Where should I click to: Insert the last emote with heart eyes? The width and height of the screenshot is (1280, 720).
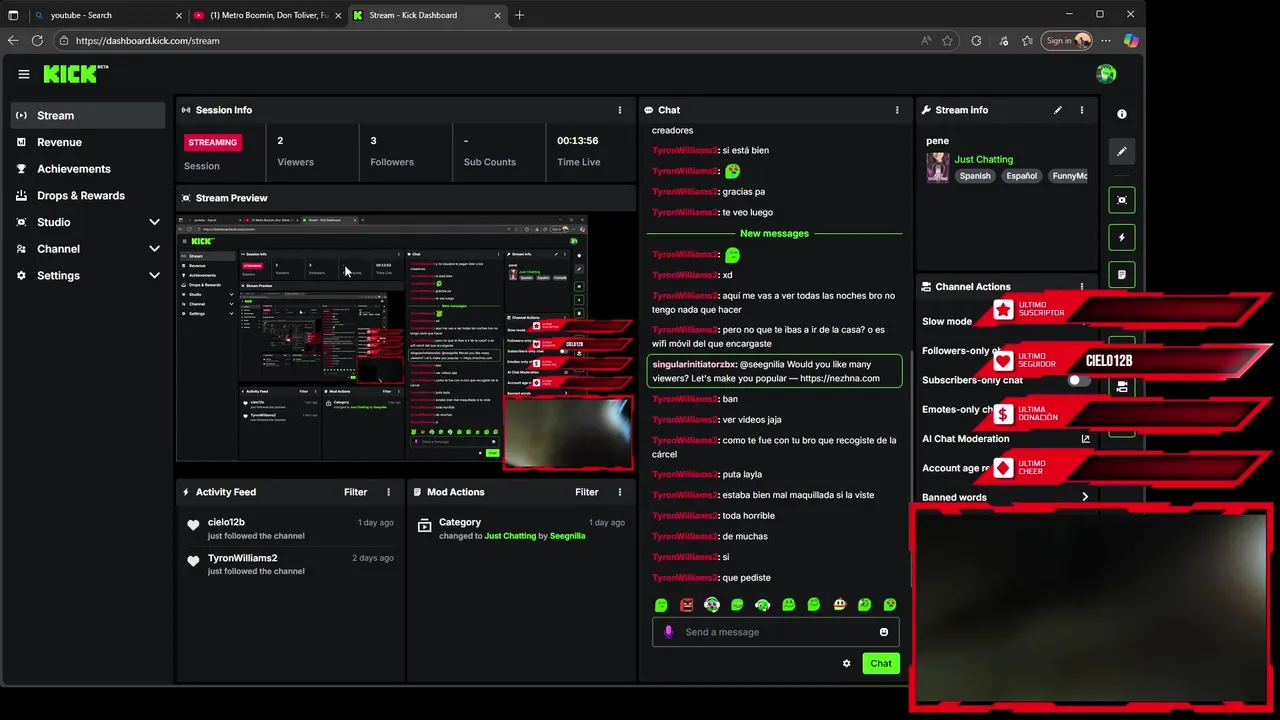click(890, 605)
